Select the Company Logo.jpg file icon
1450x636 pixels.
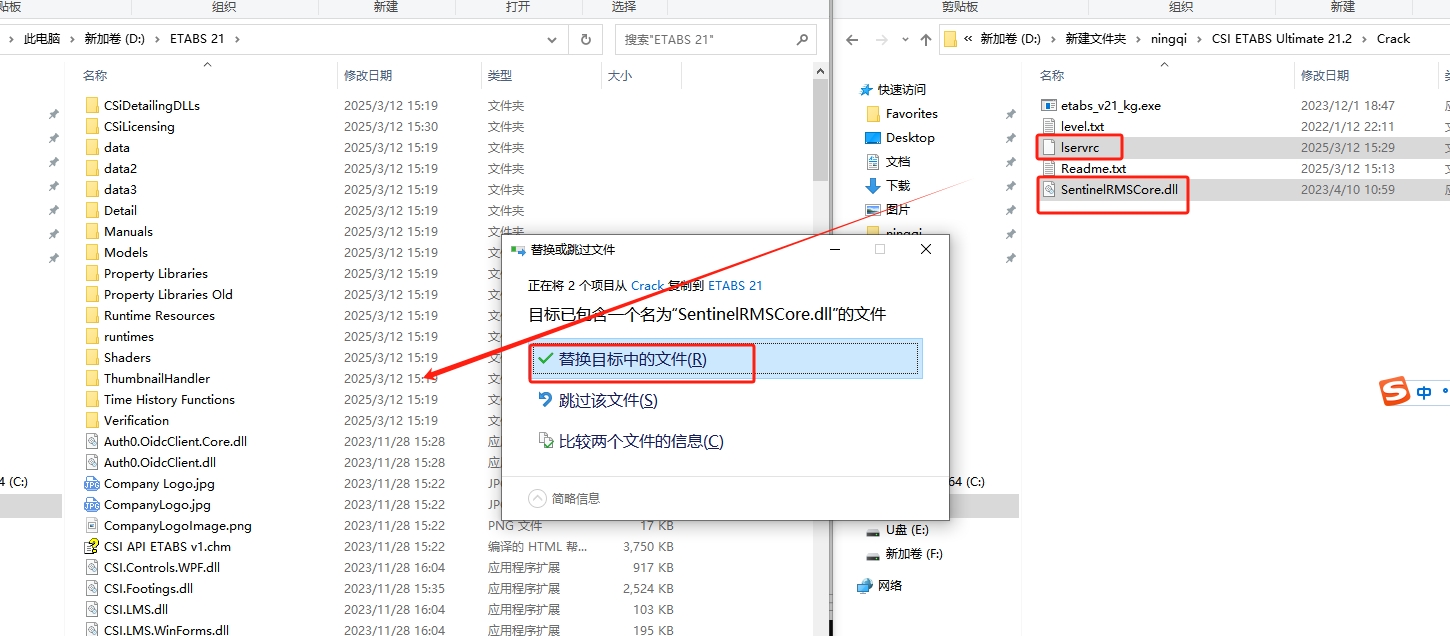coord(92,484)
